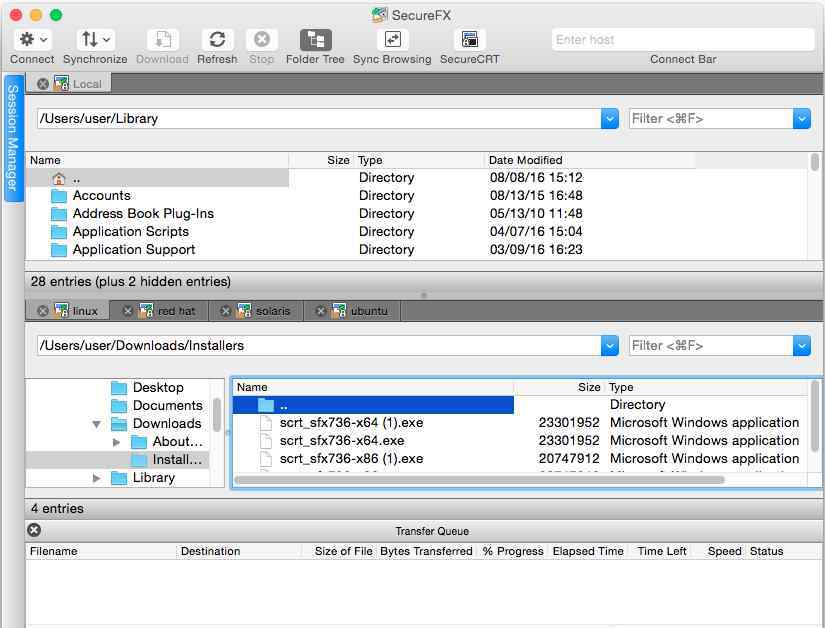This screenshot has height=628, width=825.
Task: Click the Download toolbar icon
Action: tap(163, 39)
